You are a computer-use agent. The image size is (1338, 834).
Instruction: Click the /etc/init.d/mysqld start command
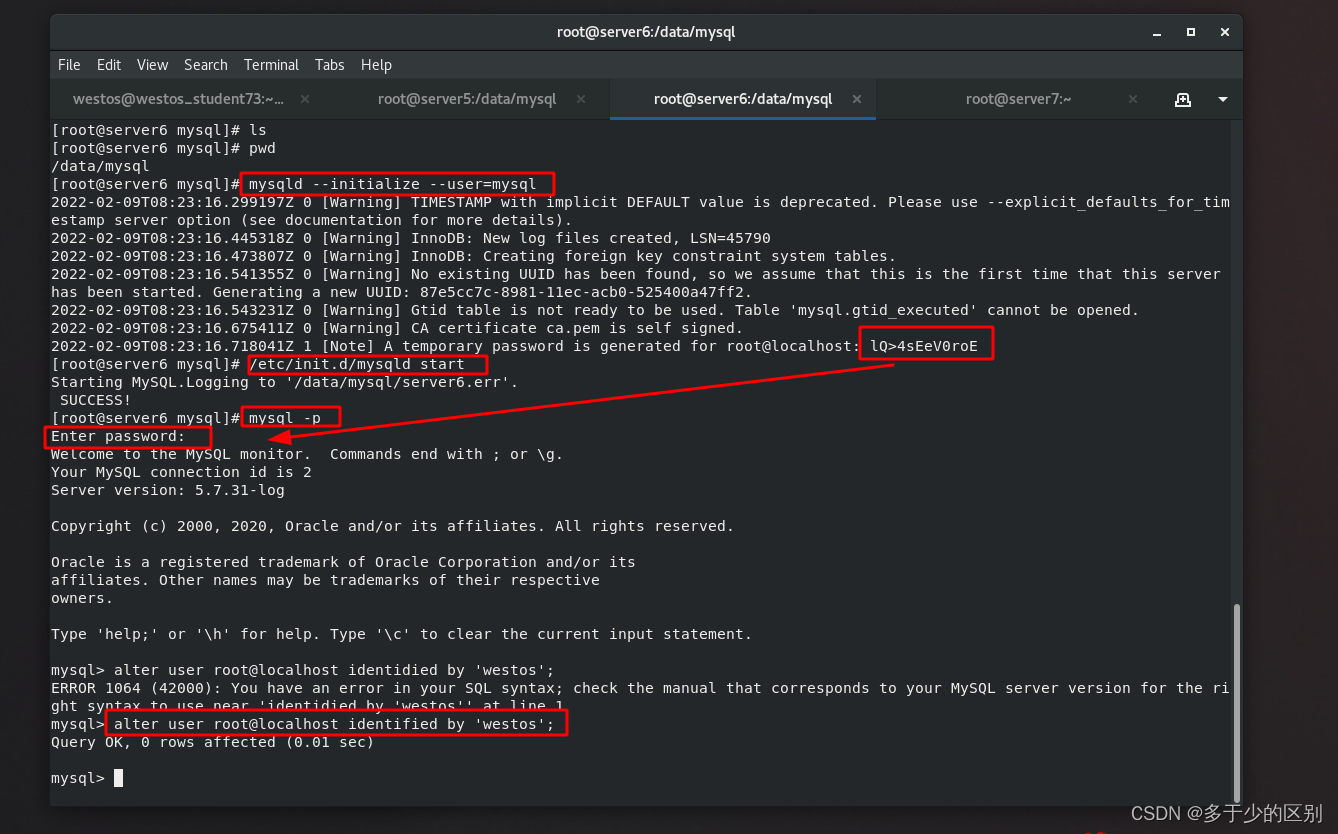point(357,364)
